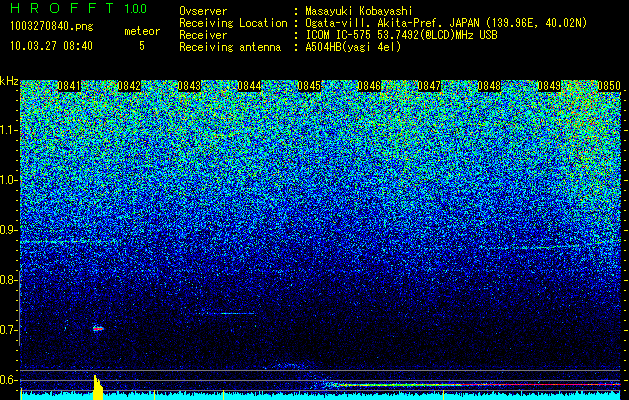Click the 0.7 kHz frequency label
Viewport: 629px width, 400px height.
click(7, 330)
